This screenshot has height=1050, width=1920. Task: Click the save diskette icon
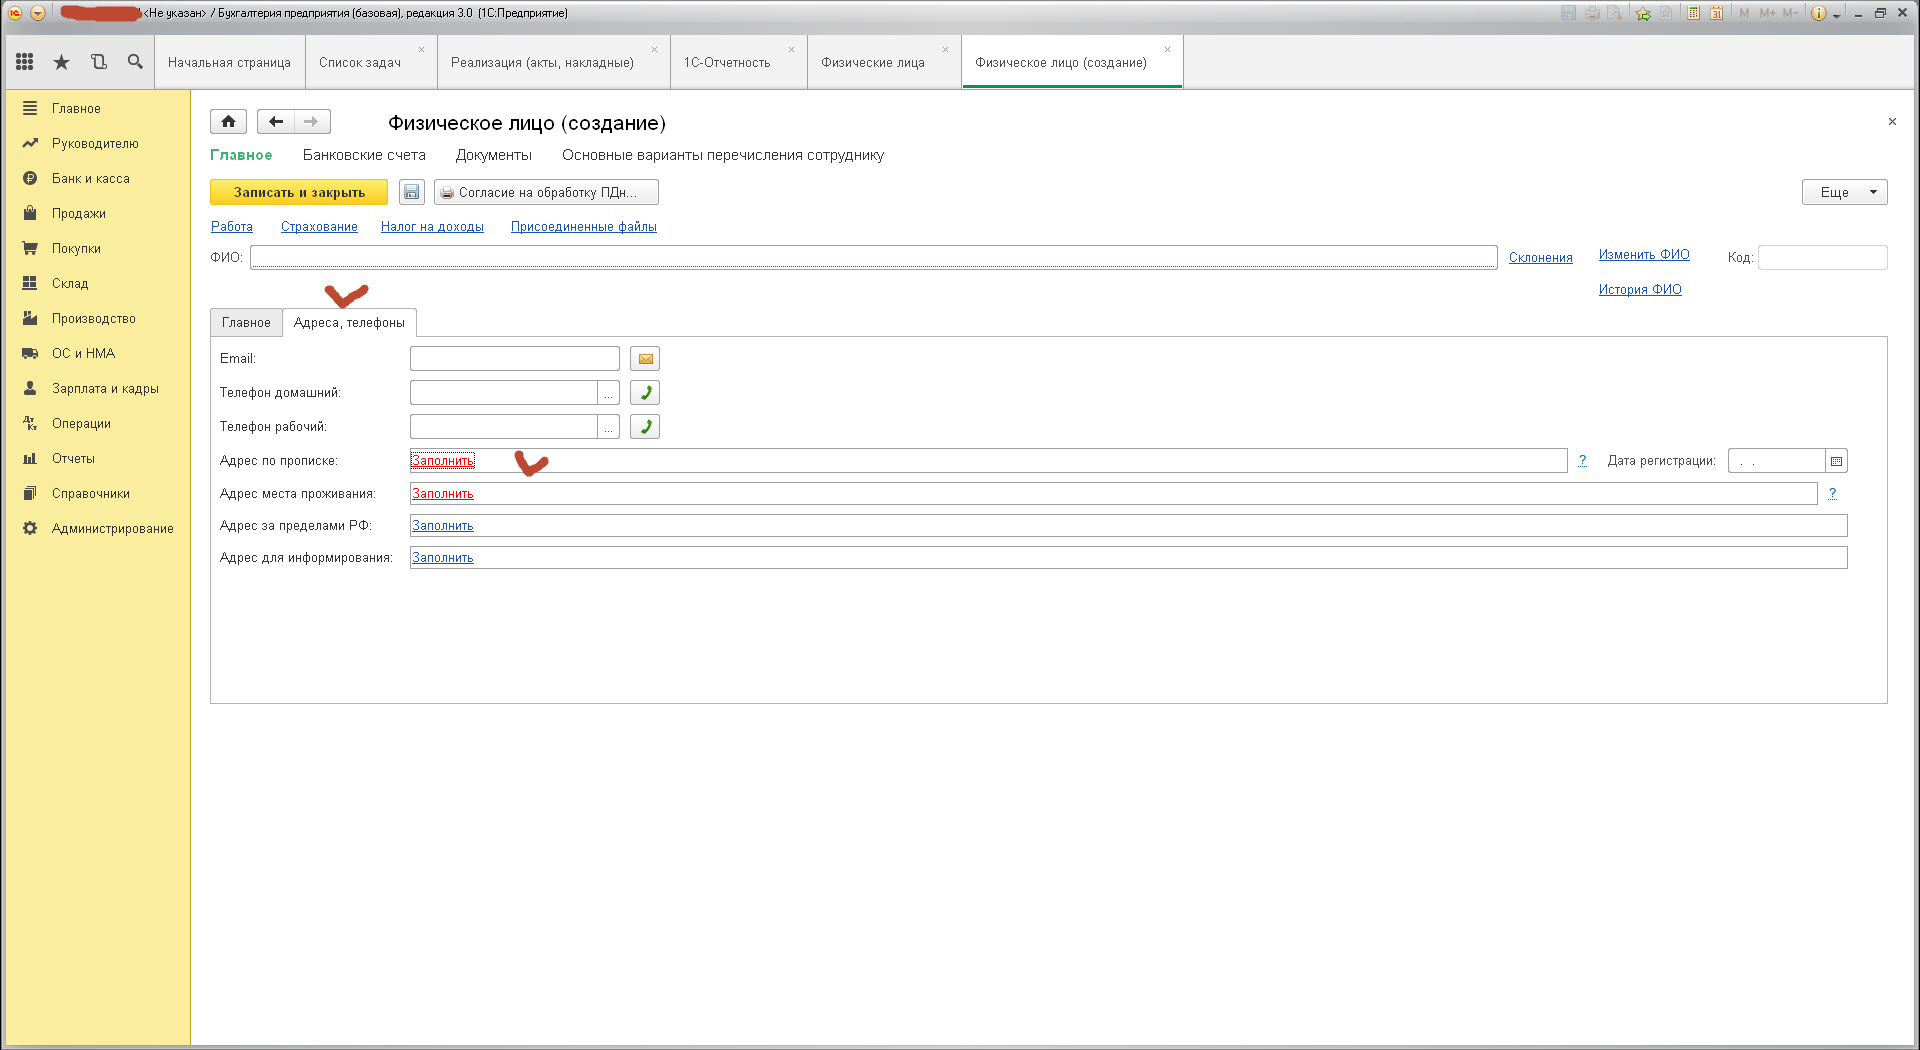[411, 192]
